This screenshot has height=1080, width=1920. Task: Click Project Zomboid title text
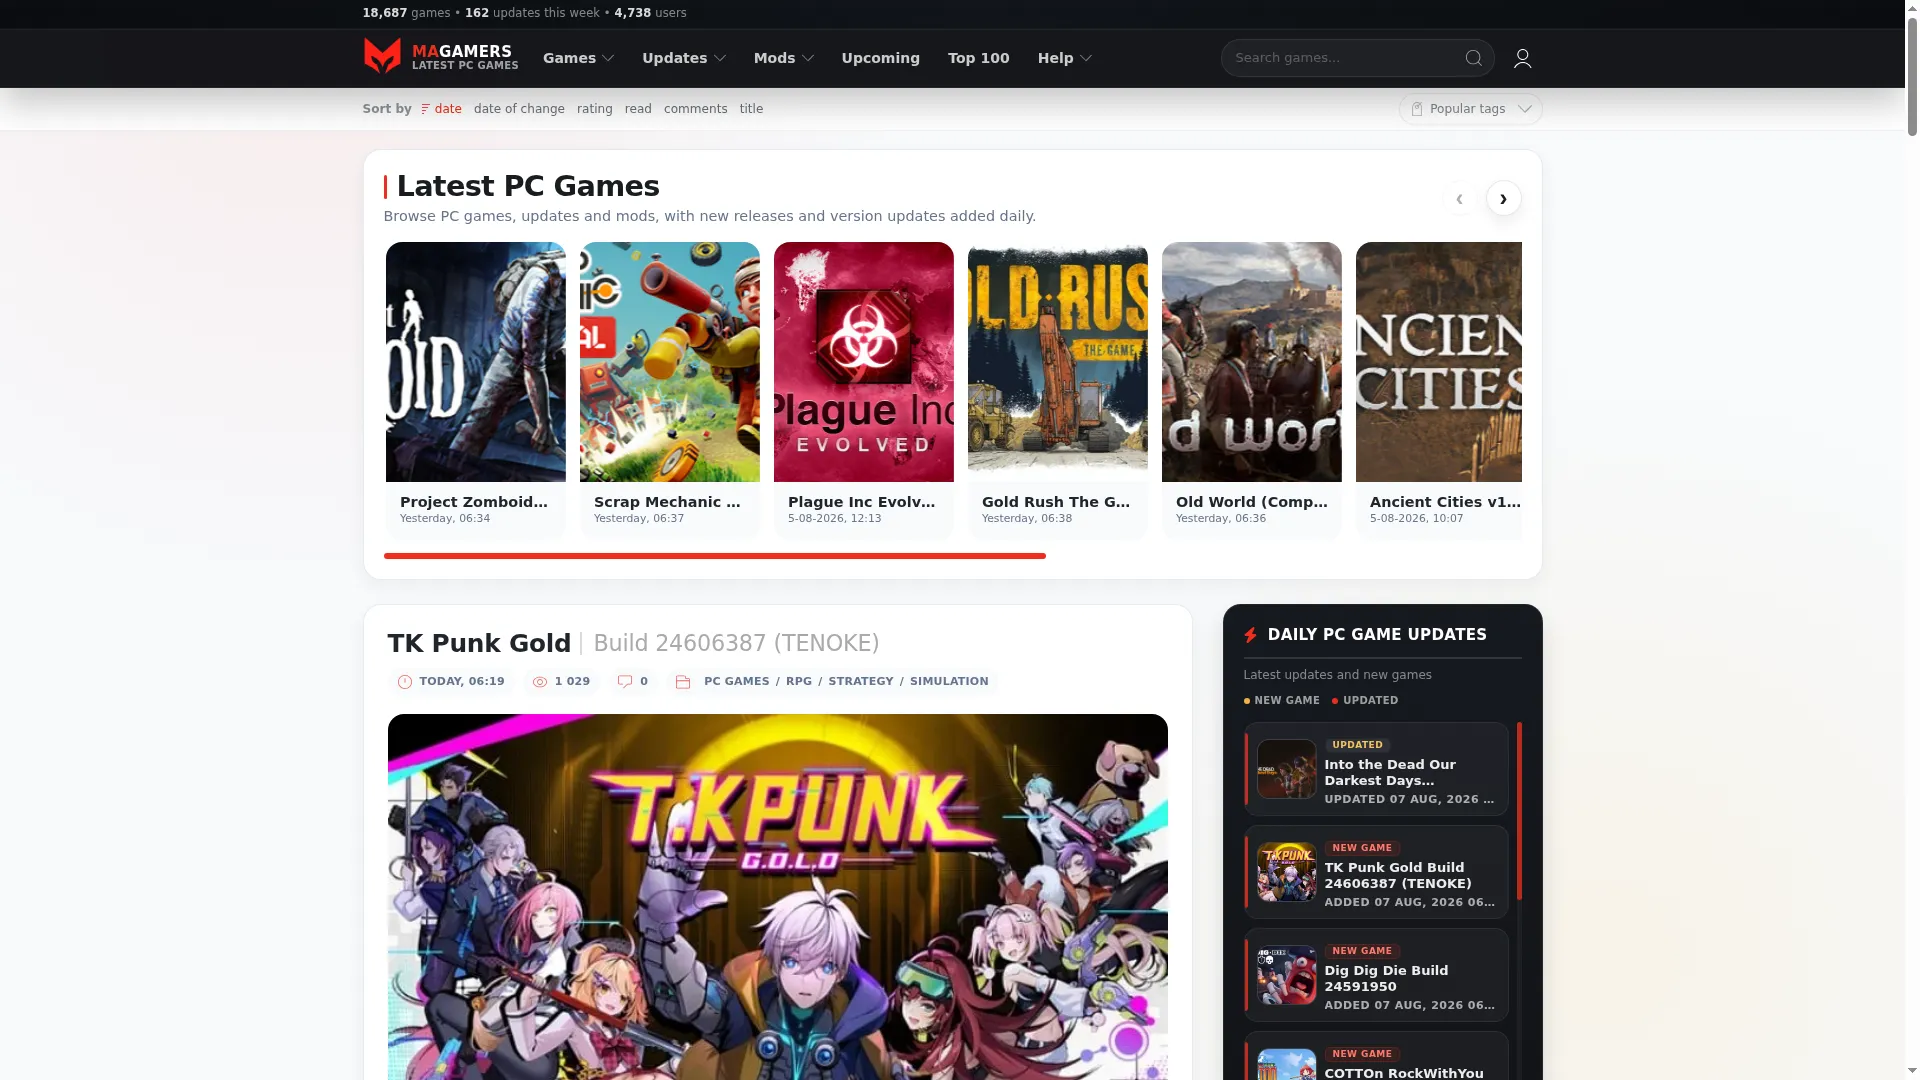point(474,502)
